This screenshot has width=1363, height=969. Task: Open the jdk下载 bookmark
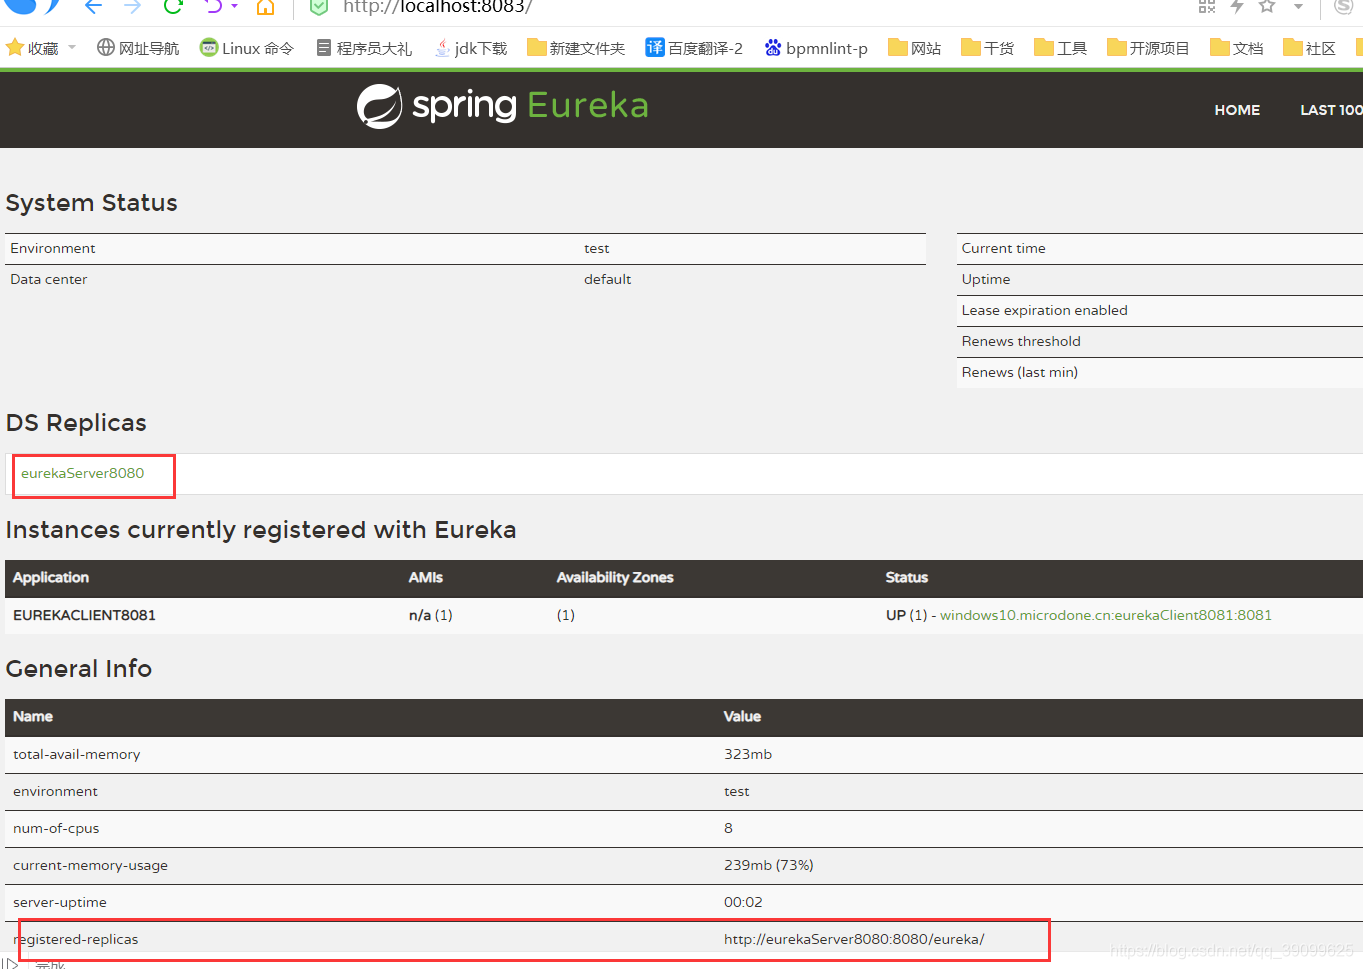coord(471,48)
